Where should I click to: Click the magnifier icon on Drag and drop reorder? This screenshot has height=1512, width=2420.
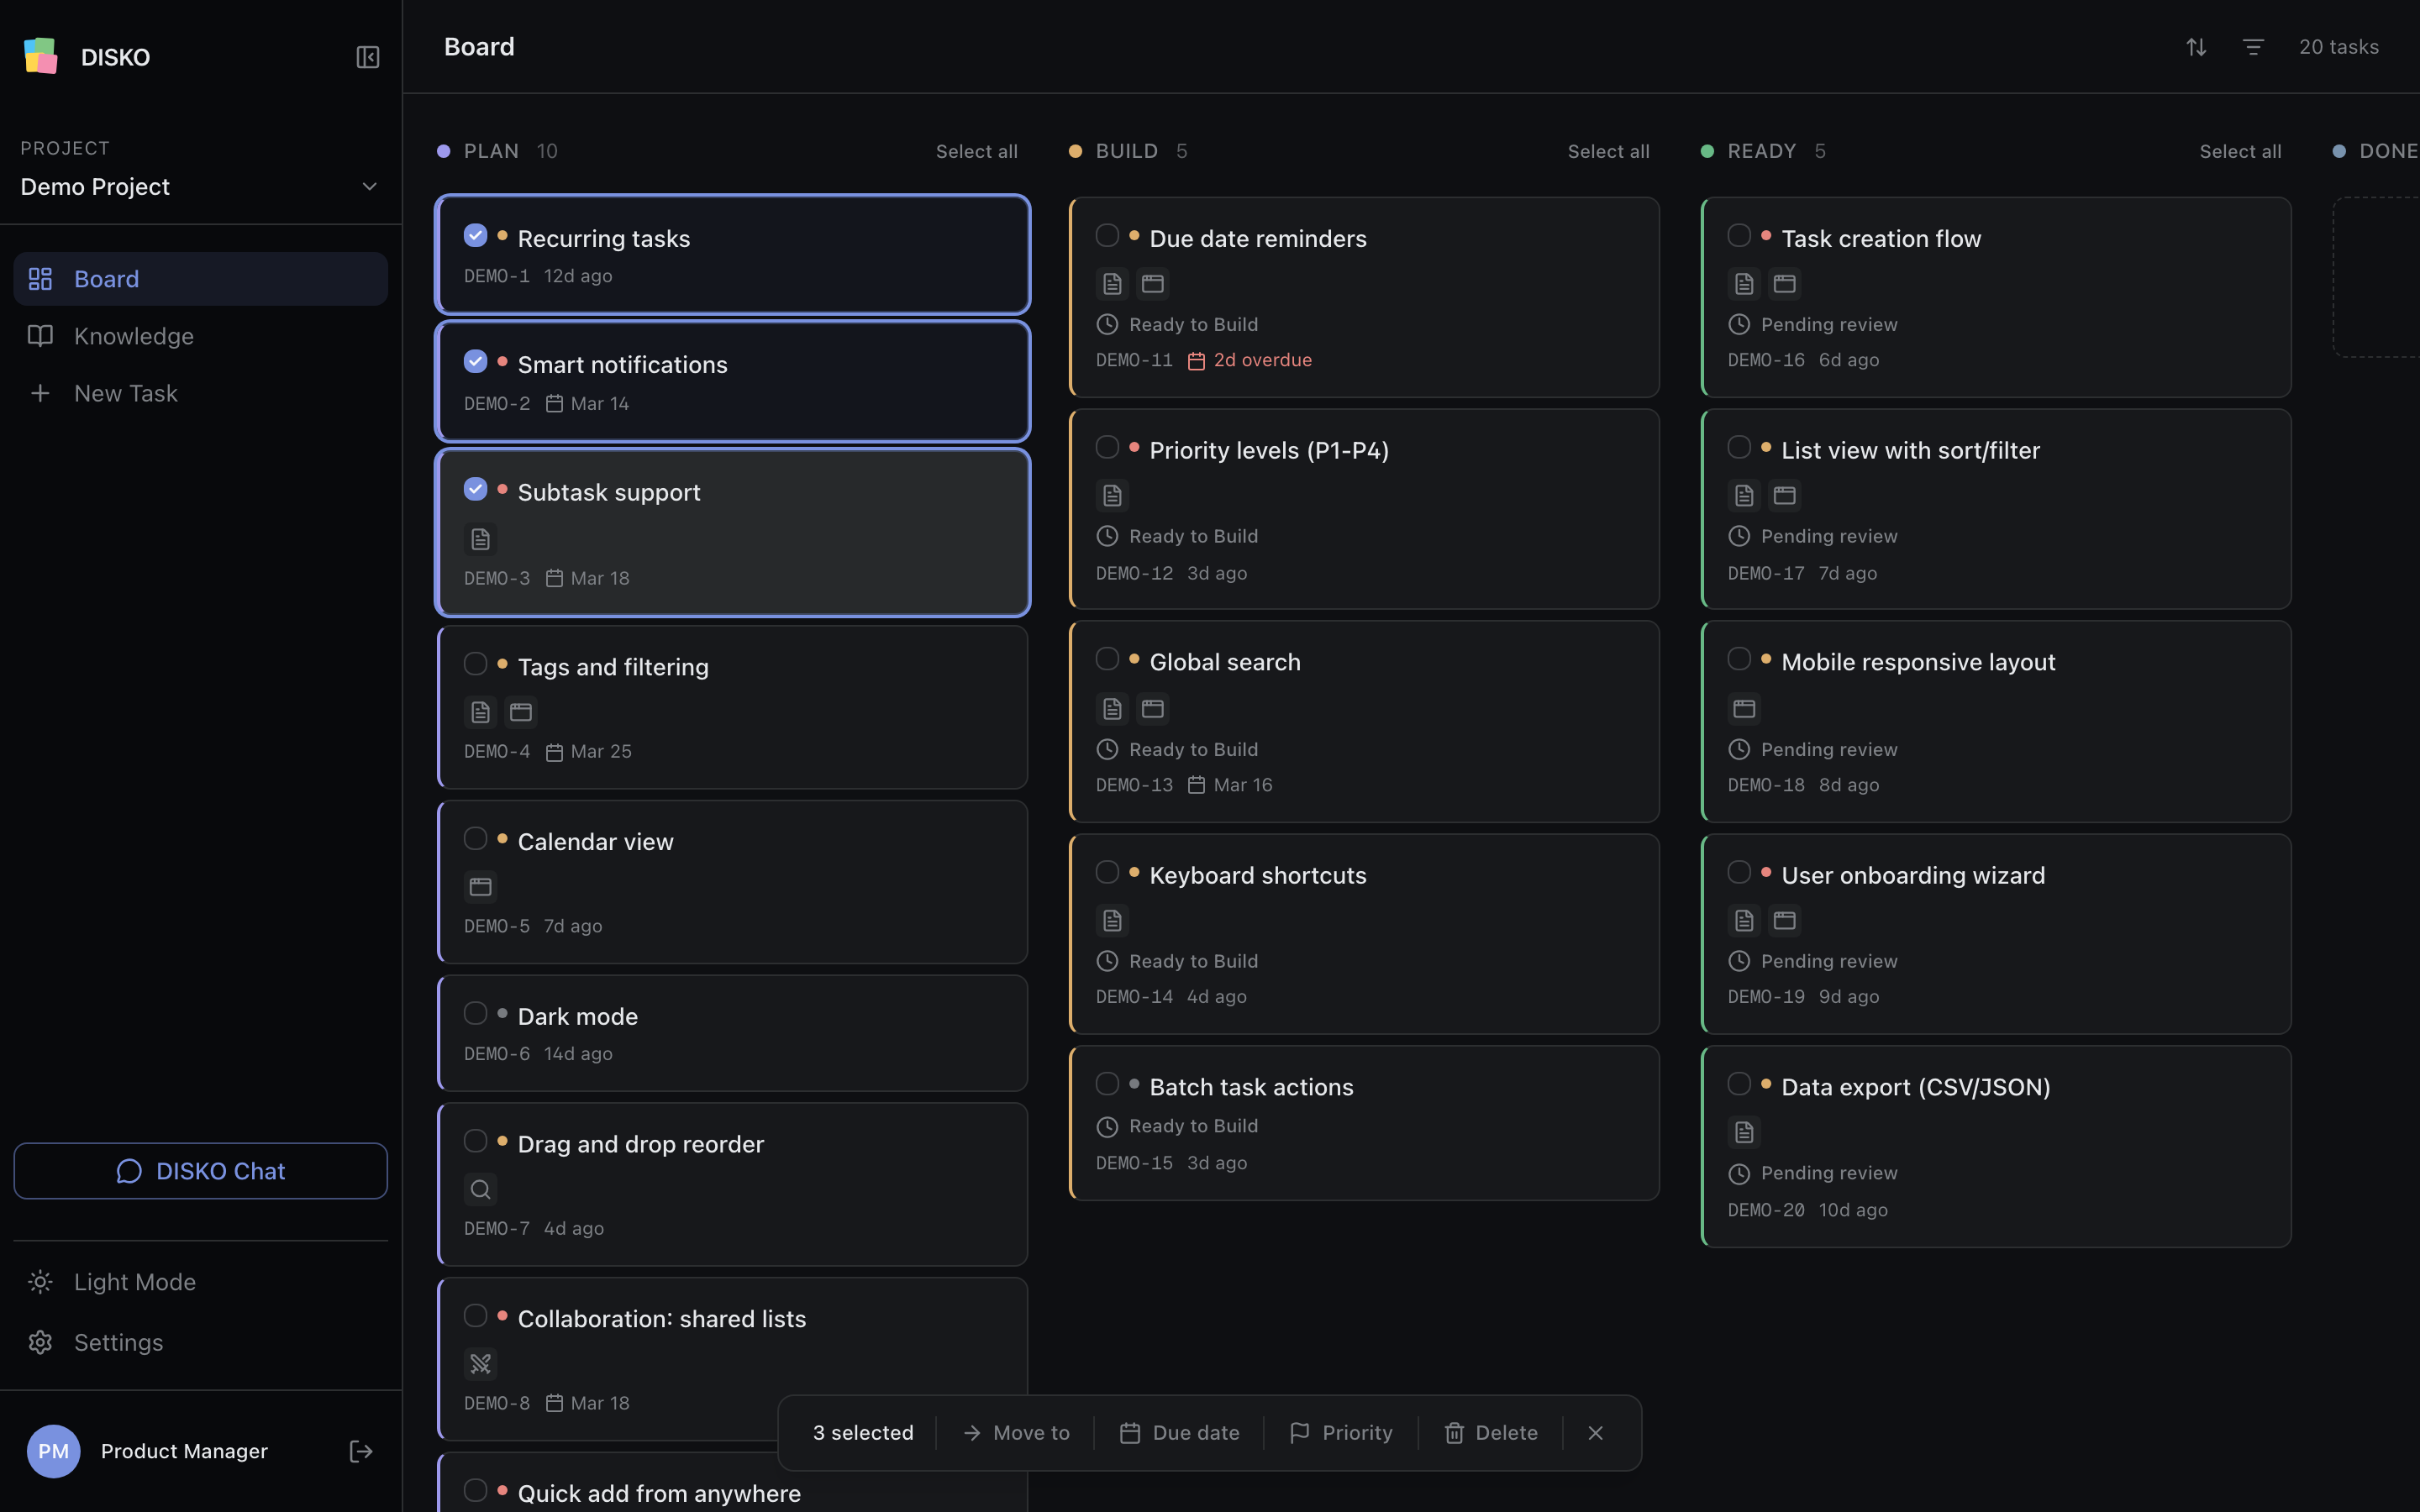pyautogui.click(x=480, y=1189)
